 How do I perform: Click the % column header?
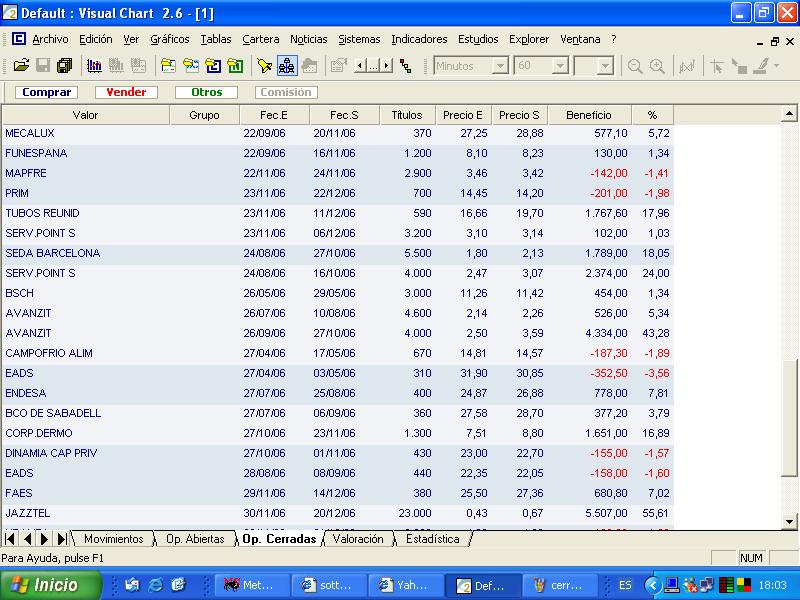click(x=653, y=115)
